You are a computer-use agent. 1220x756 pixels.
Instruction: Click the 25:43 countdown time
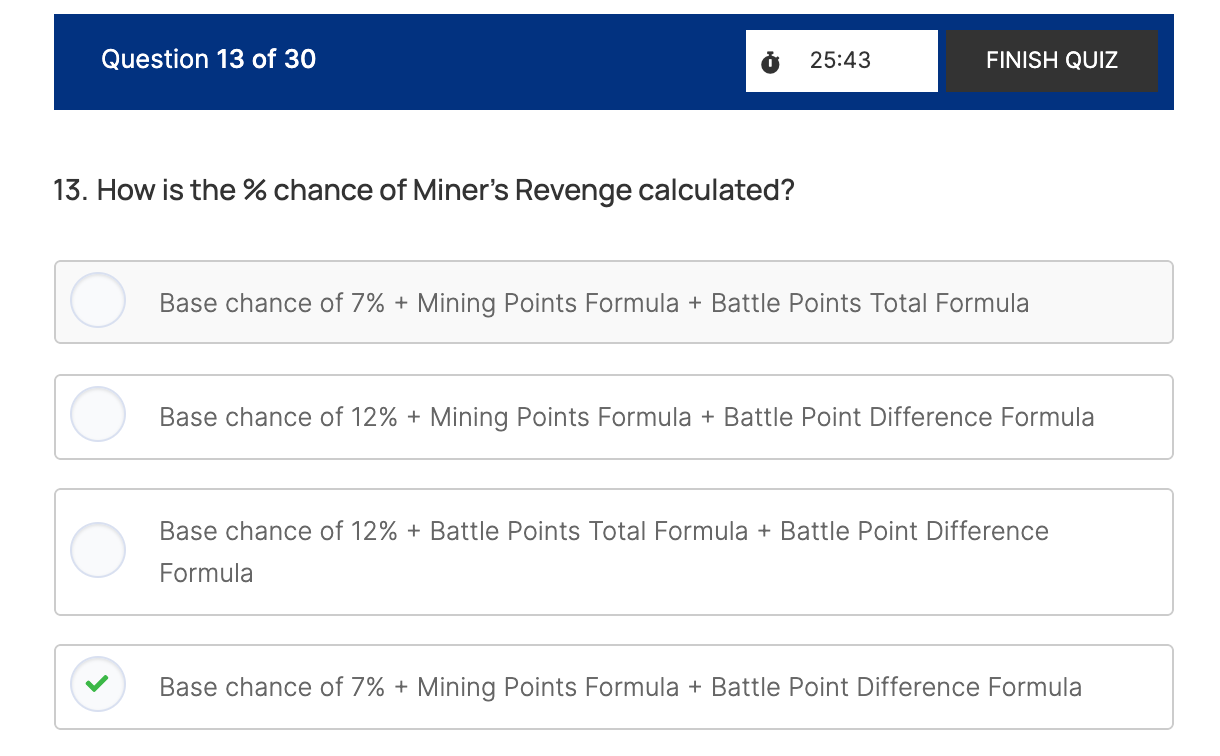tap(840, 61)
